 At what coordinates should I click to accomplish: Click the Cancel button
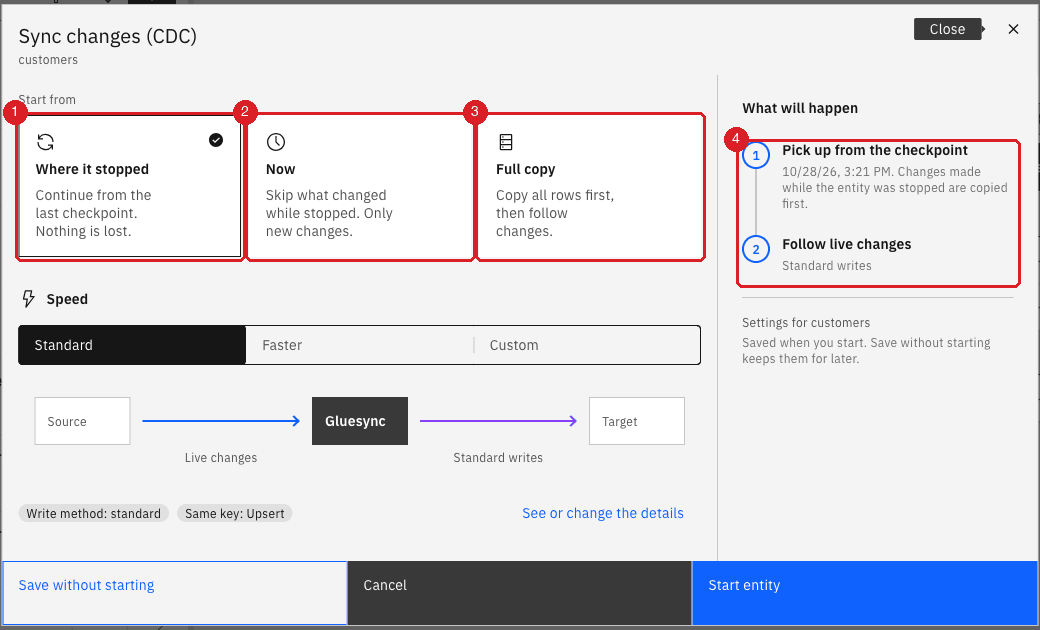(519, 593)
